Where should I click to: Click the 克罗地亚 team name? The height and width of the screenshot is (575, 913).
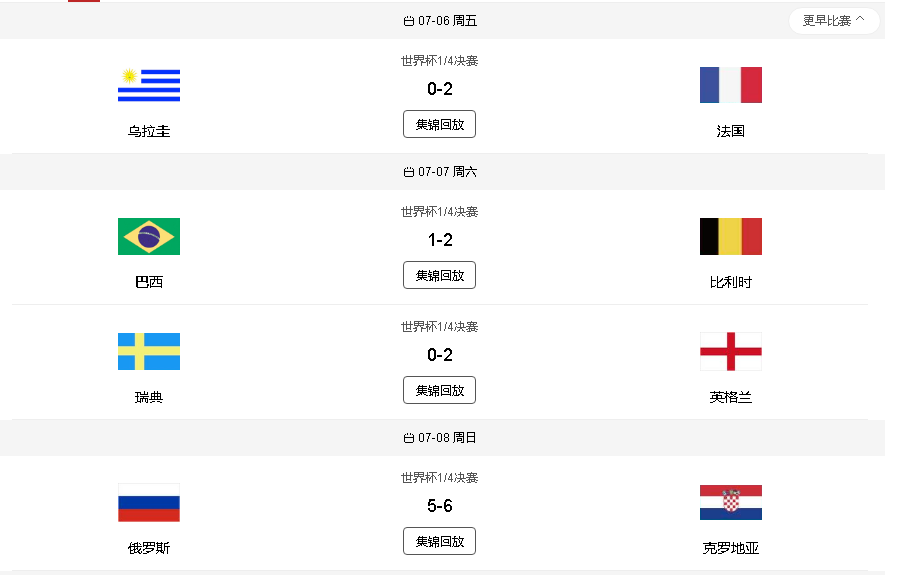731,548
